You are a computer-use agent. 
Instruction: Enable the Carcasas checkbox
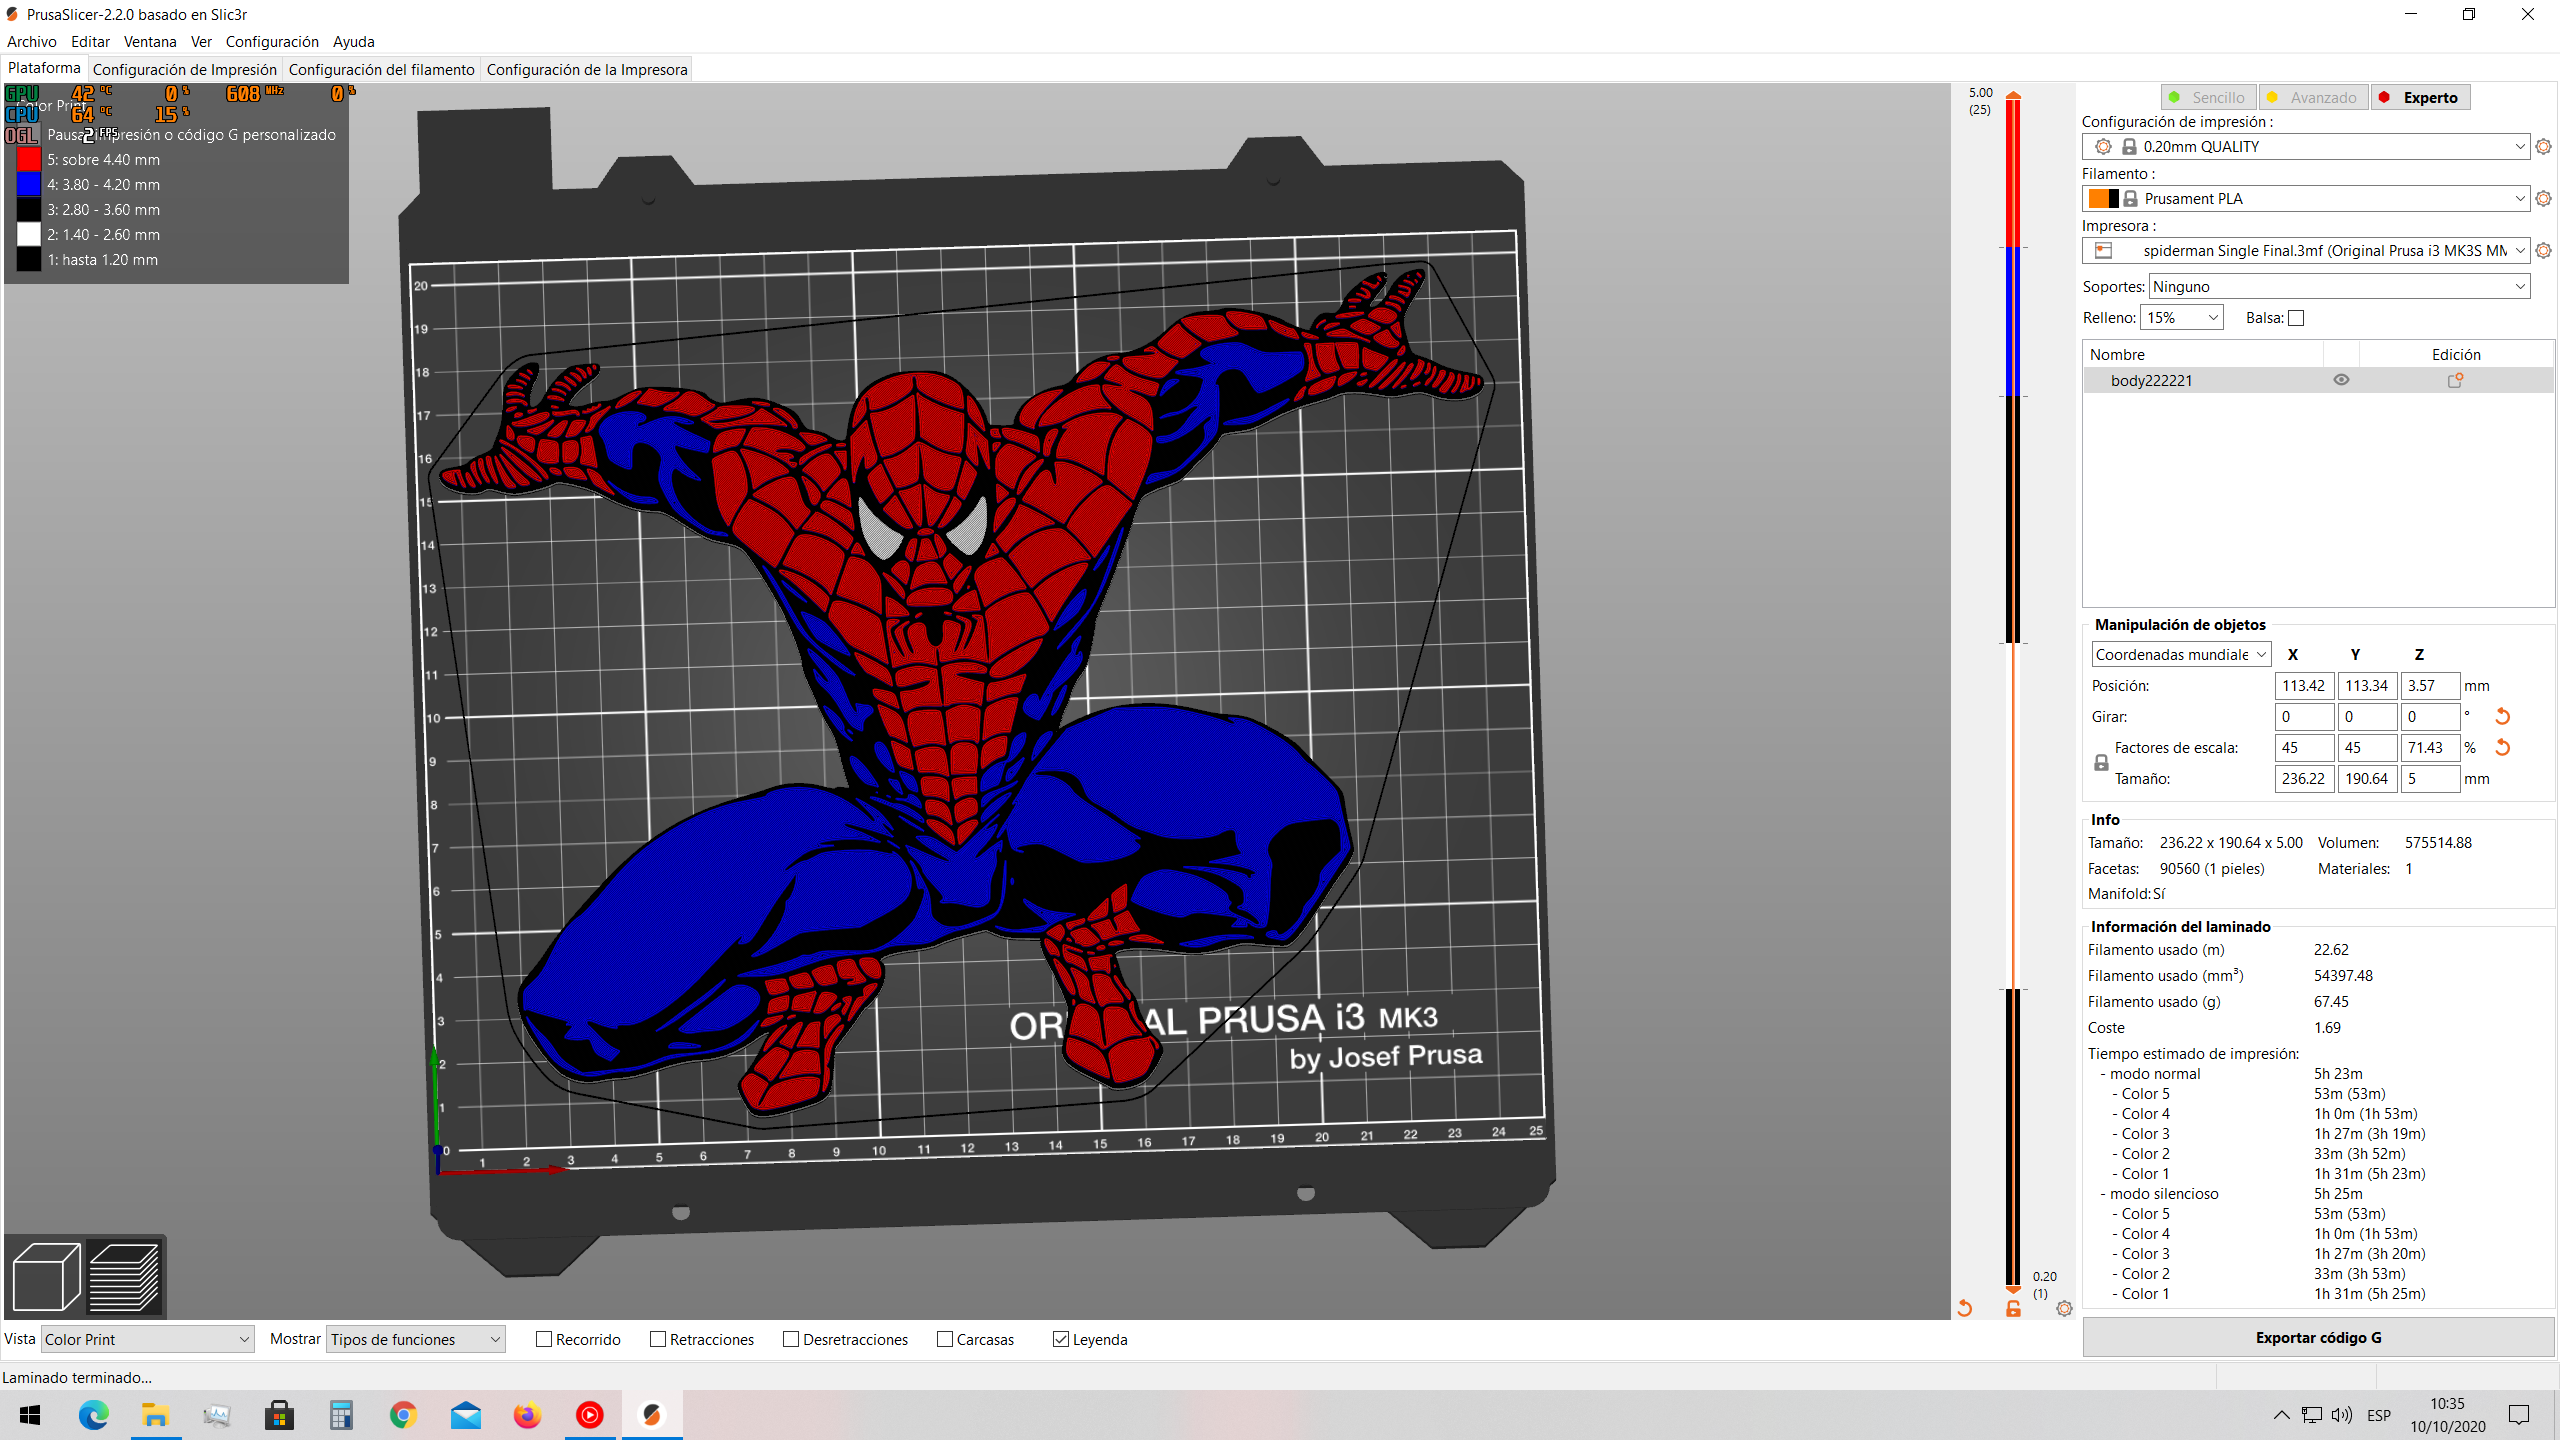945,1340
